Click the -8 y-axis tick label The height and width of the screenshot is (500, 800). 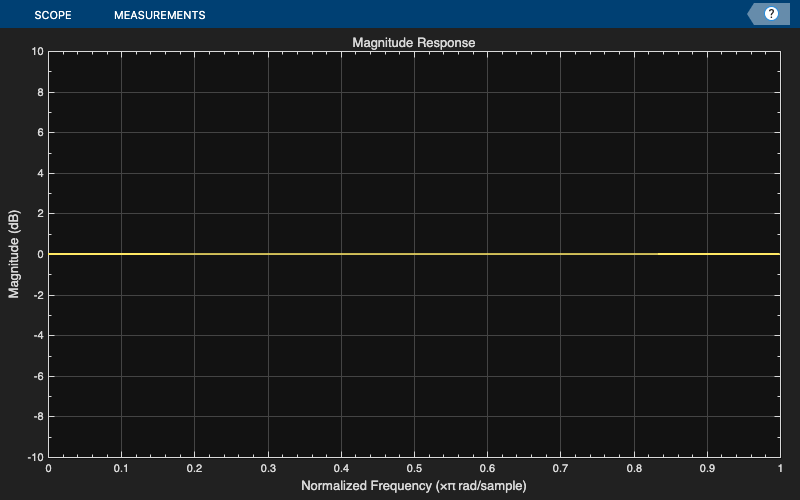coord(38,416)
